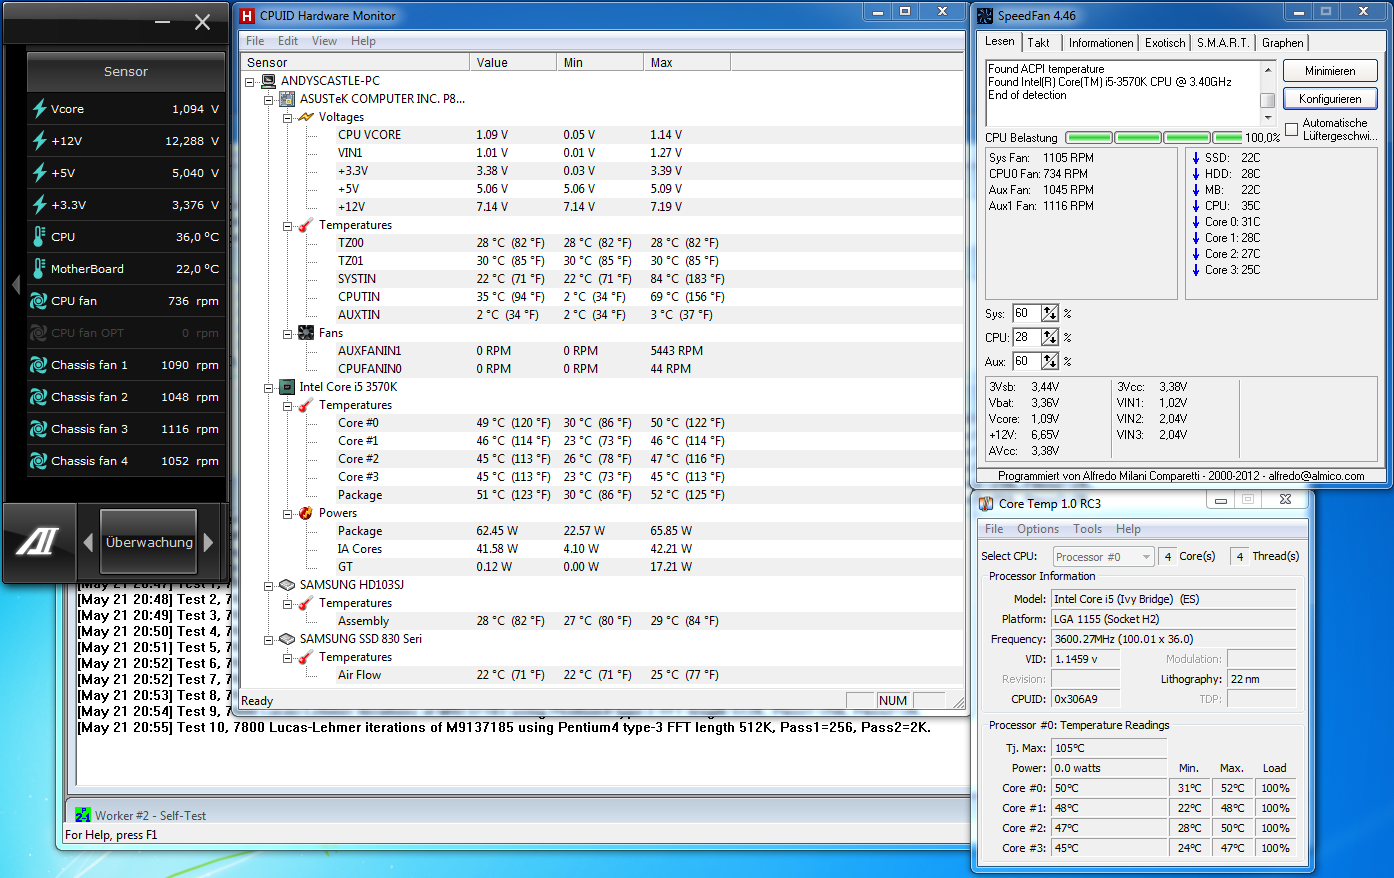Image resolution: width=1394 pixels, height=878 pixels.
Task: Click the Chassis fan 1 icon
Action: point(39,365)
